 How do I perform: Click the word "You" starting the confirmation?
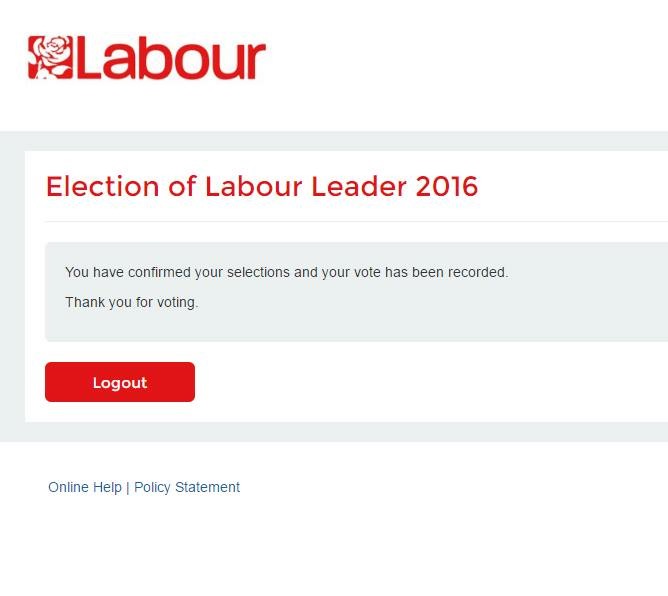[77, 272]
